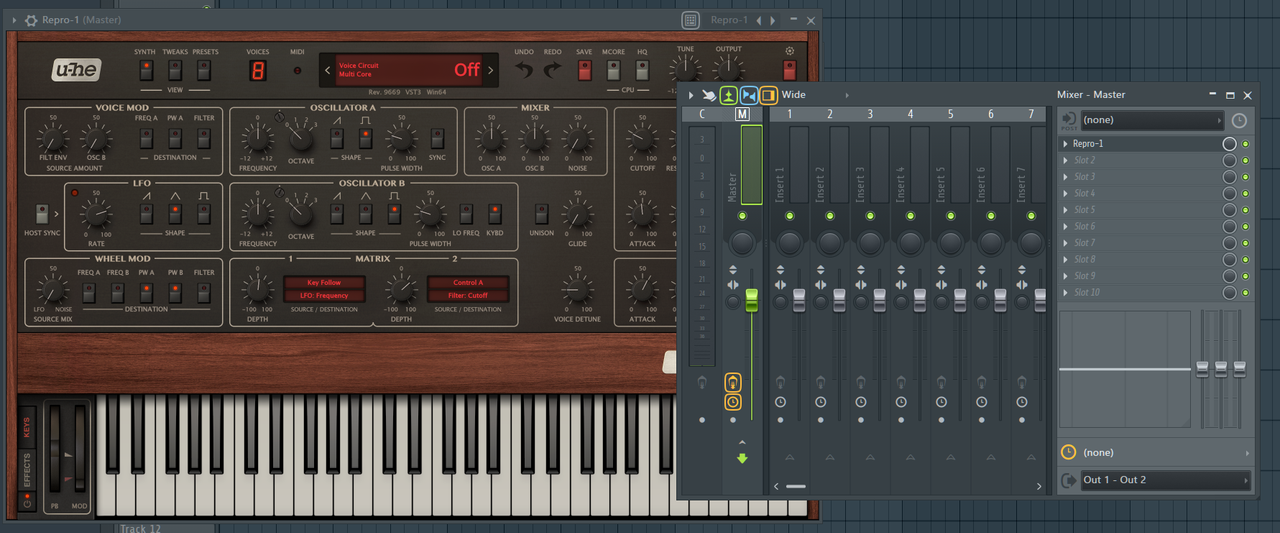Toggle the UNISON switch
Image resolution: width=1280 pixels, height=533 pixels.
[x=541, y=213]
